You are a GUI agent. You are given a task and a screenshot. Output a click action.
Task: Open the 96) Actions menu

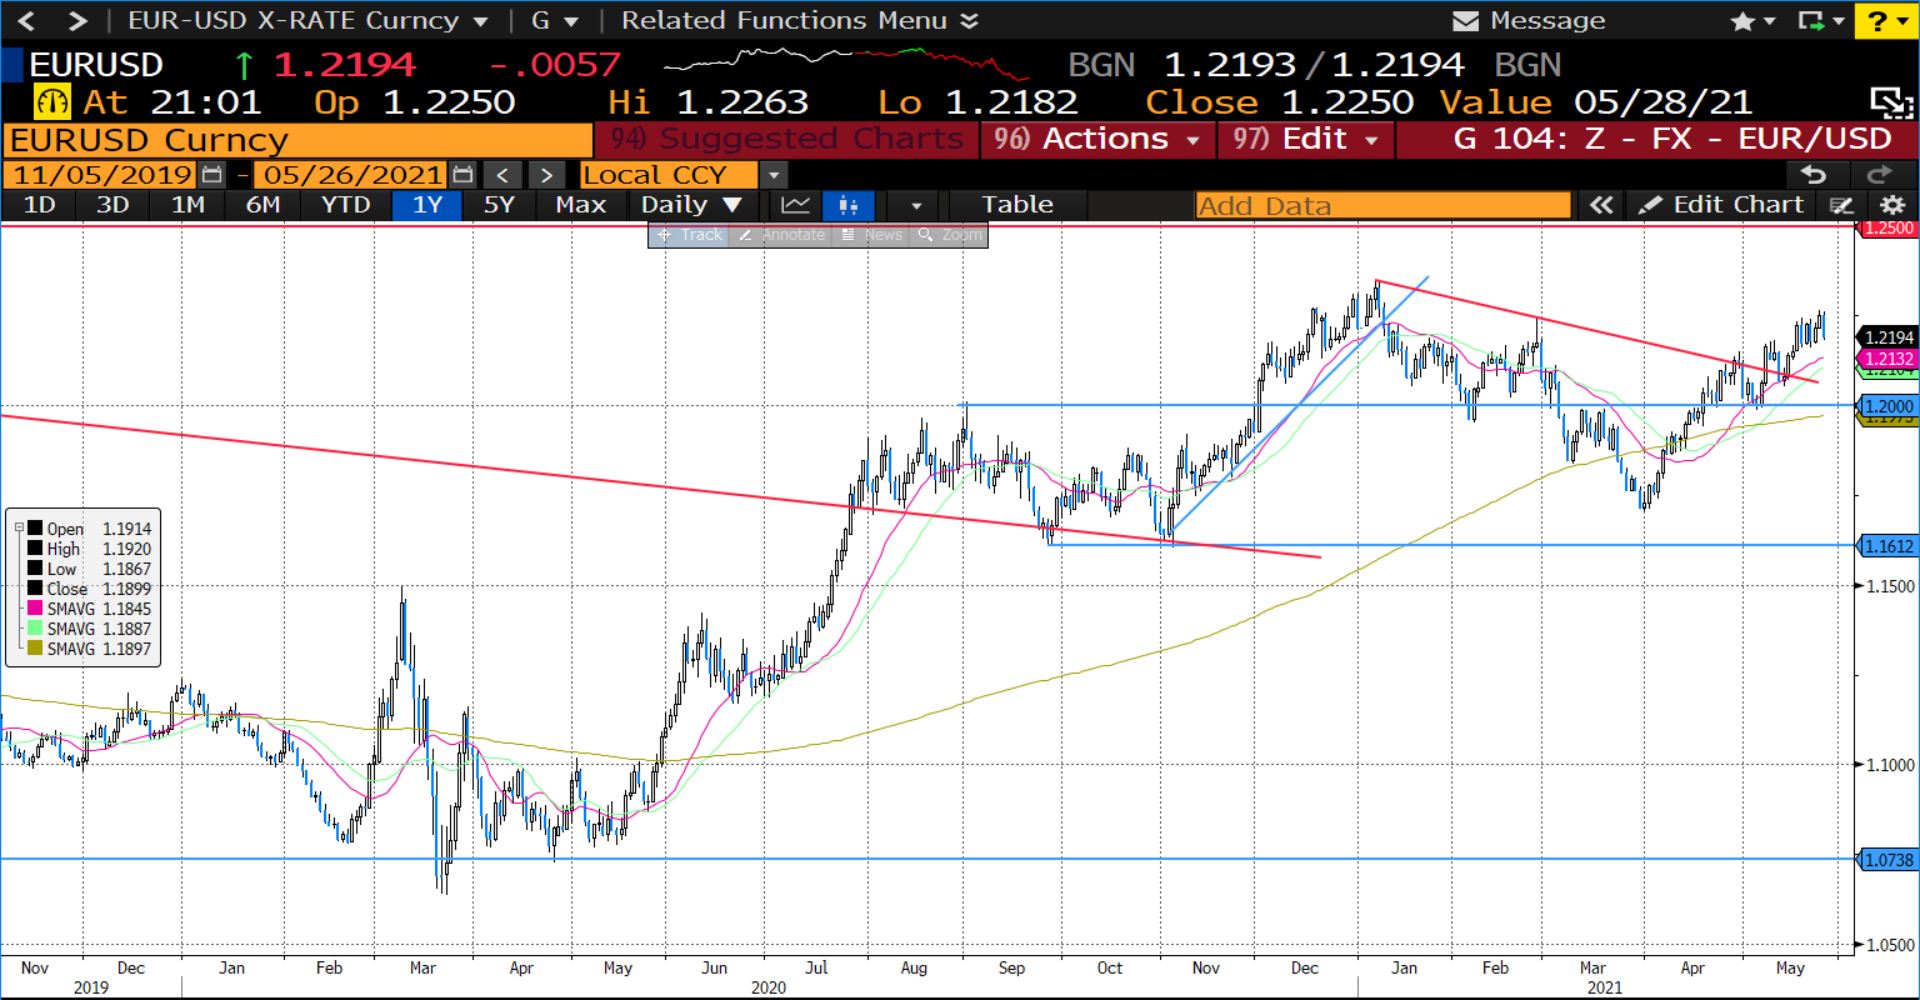tap(1097, 140)
